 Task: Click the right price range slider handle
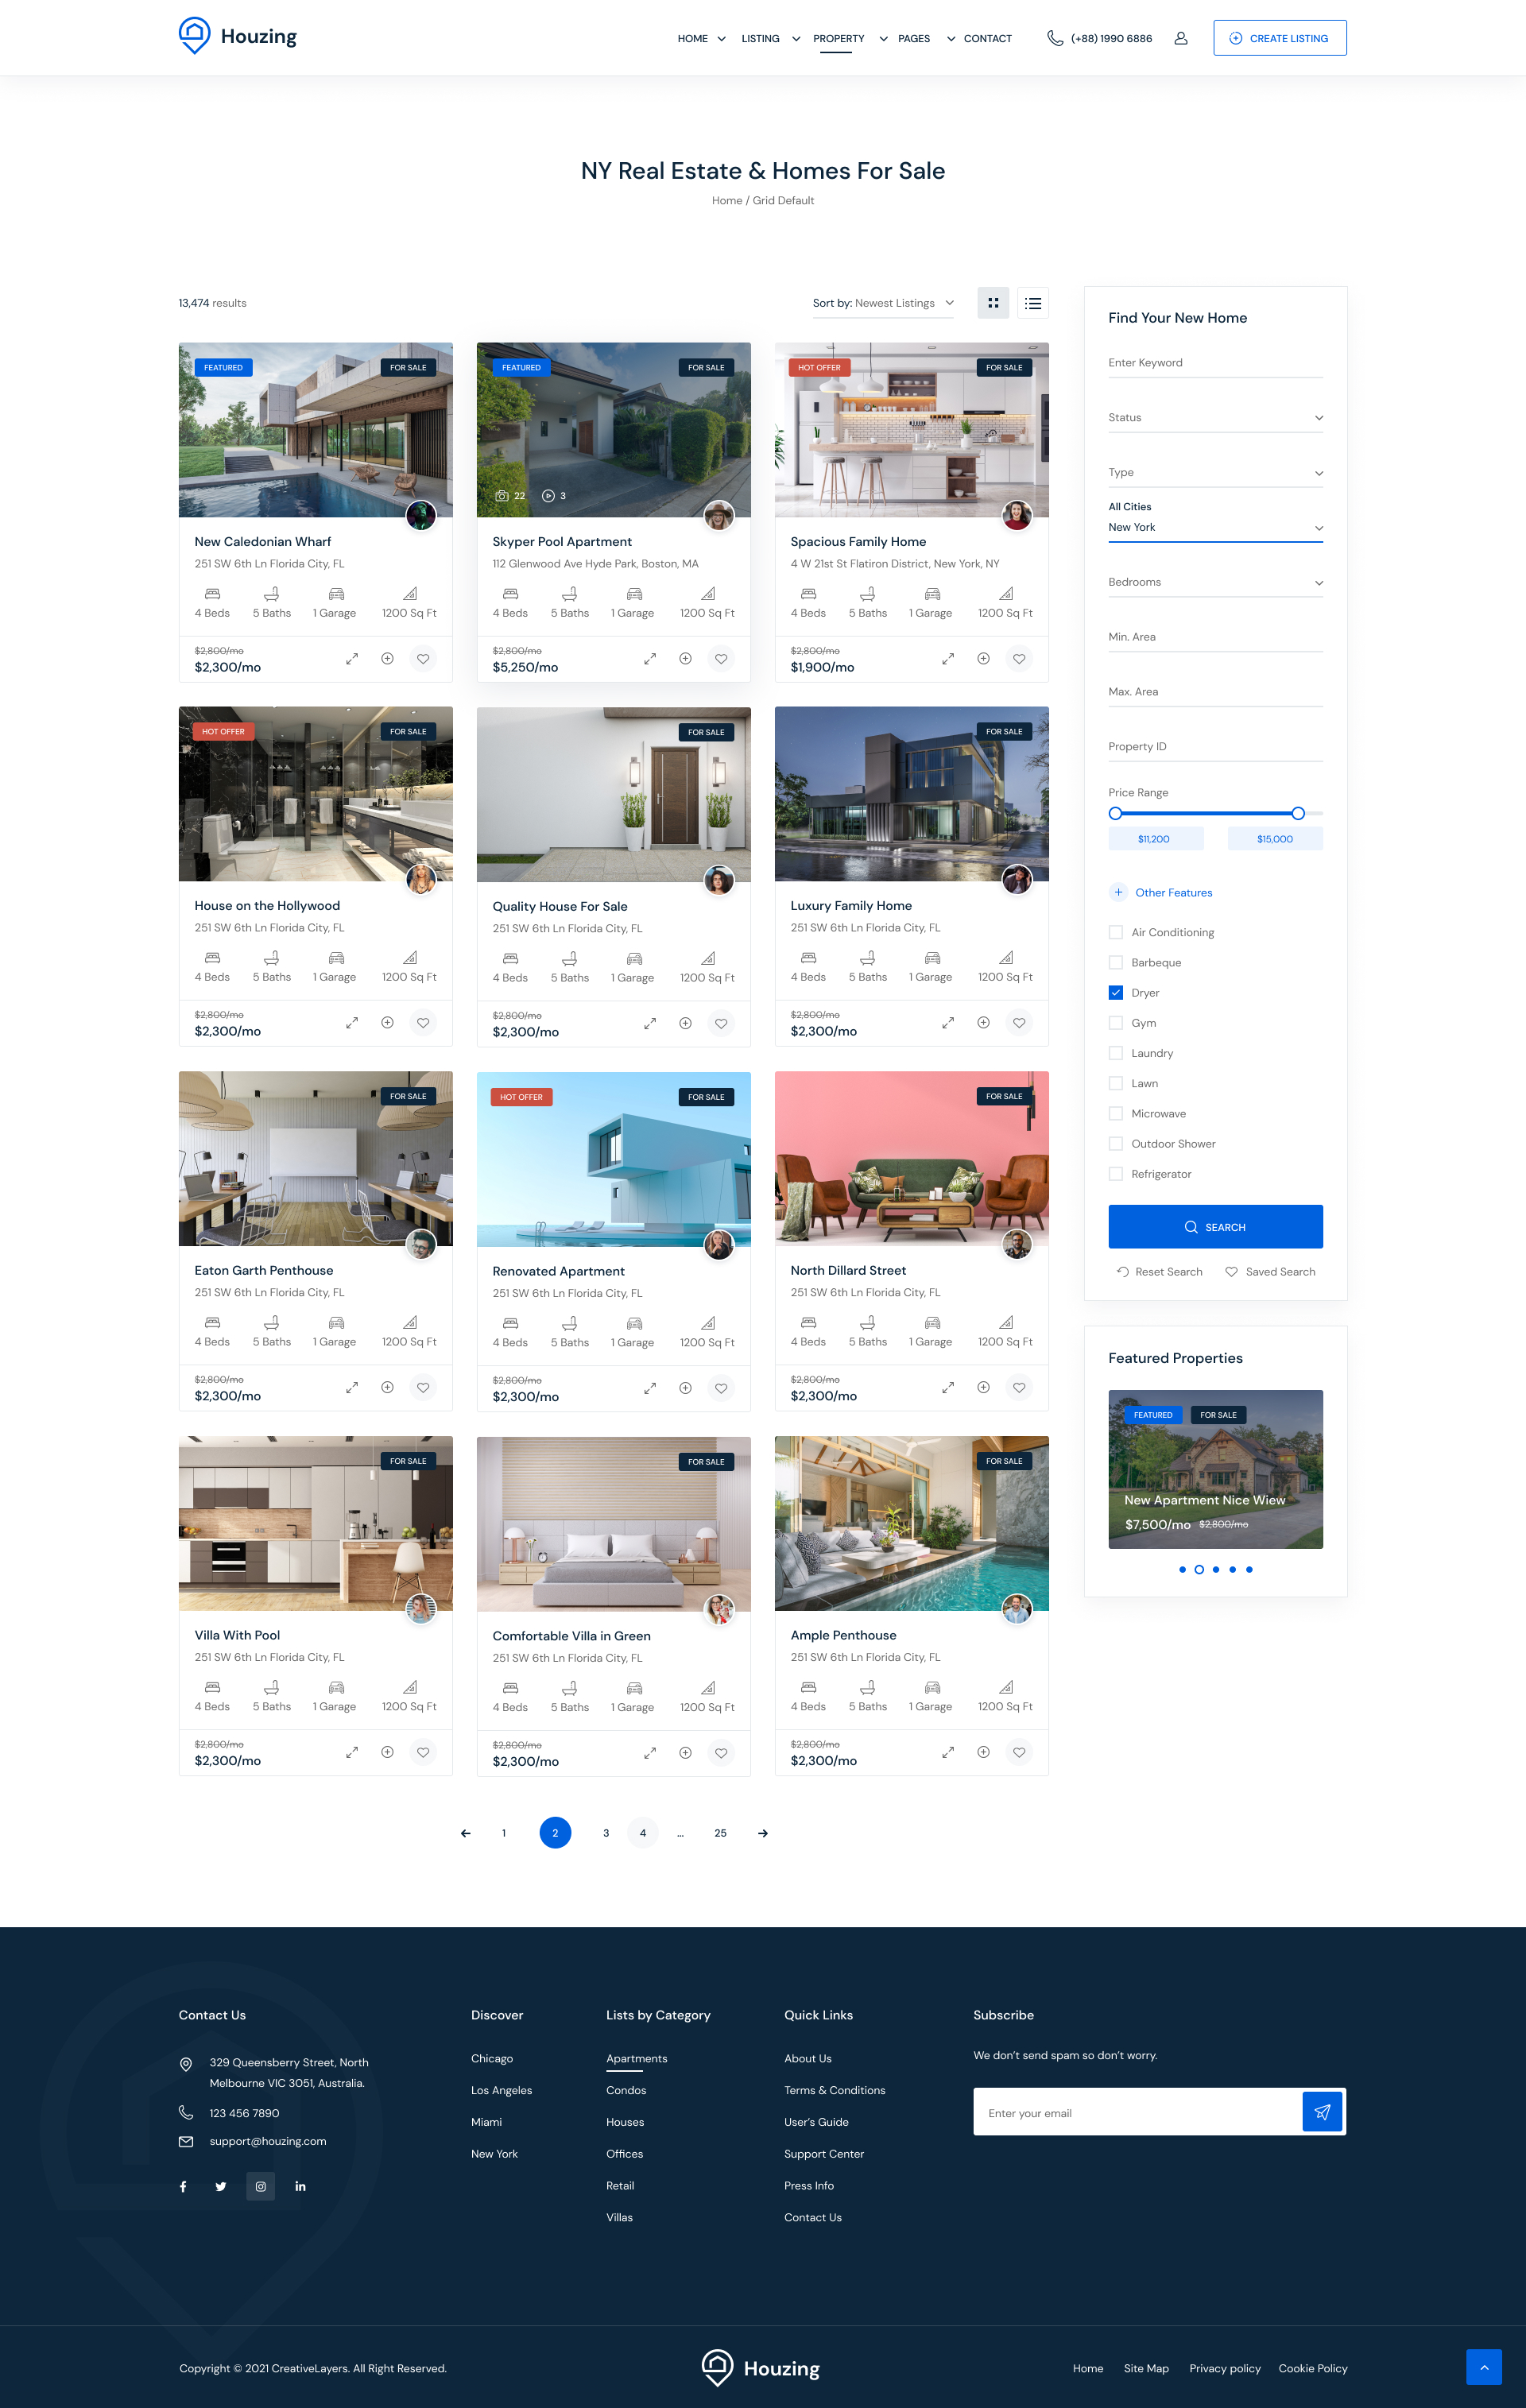[x=1297, y=813]
